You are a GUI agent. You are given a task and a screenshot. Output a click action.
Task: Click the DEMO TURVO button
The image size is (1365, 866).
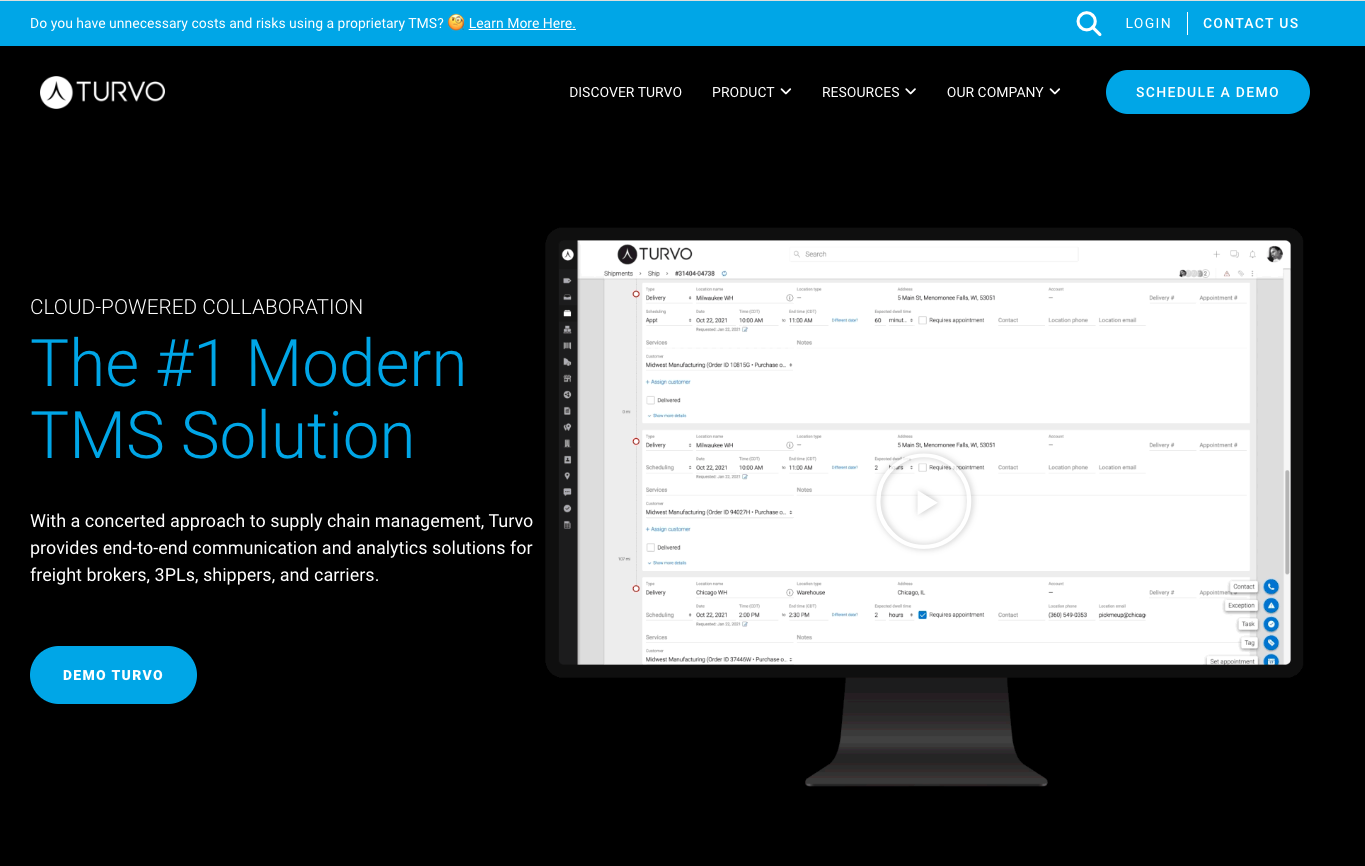[113, 675]
